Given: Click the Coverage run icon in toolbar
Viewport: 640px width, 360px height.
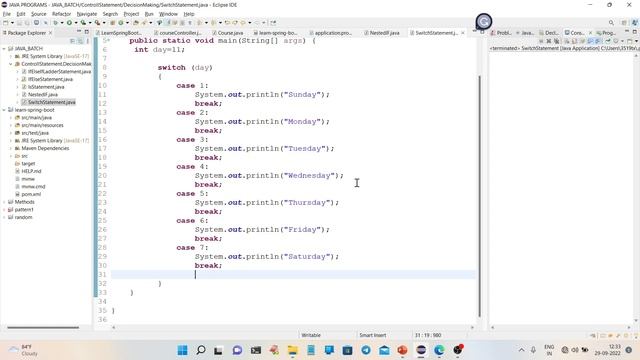Looking at the screenshot, I should pos(83,23).
